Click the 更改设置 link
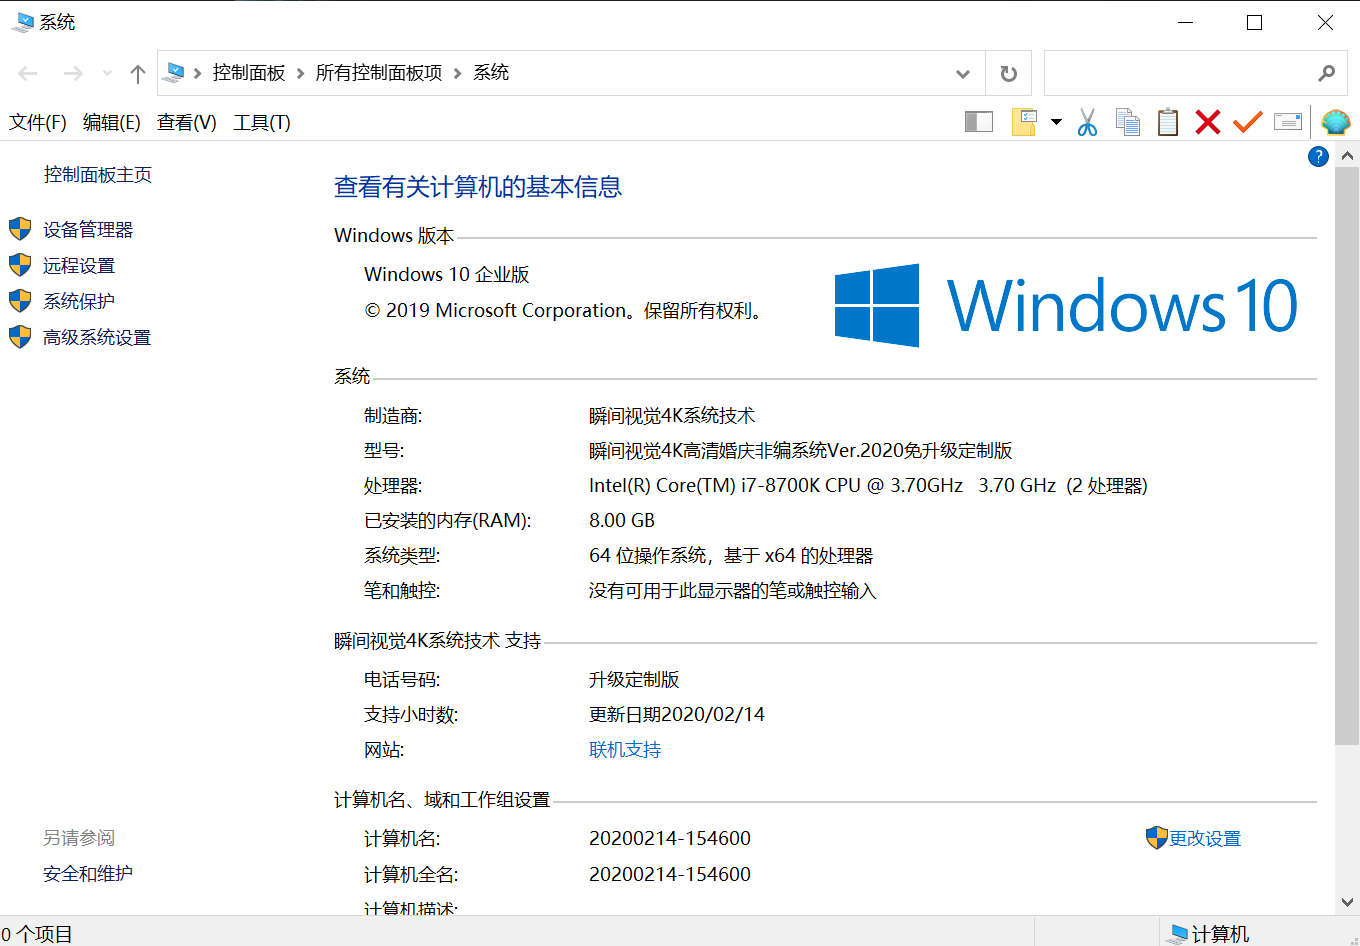1360x946 pixels. [x=1205, y=839]
